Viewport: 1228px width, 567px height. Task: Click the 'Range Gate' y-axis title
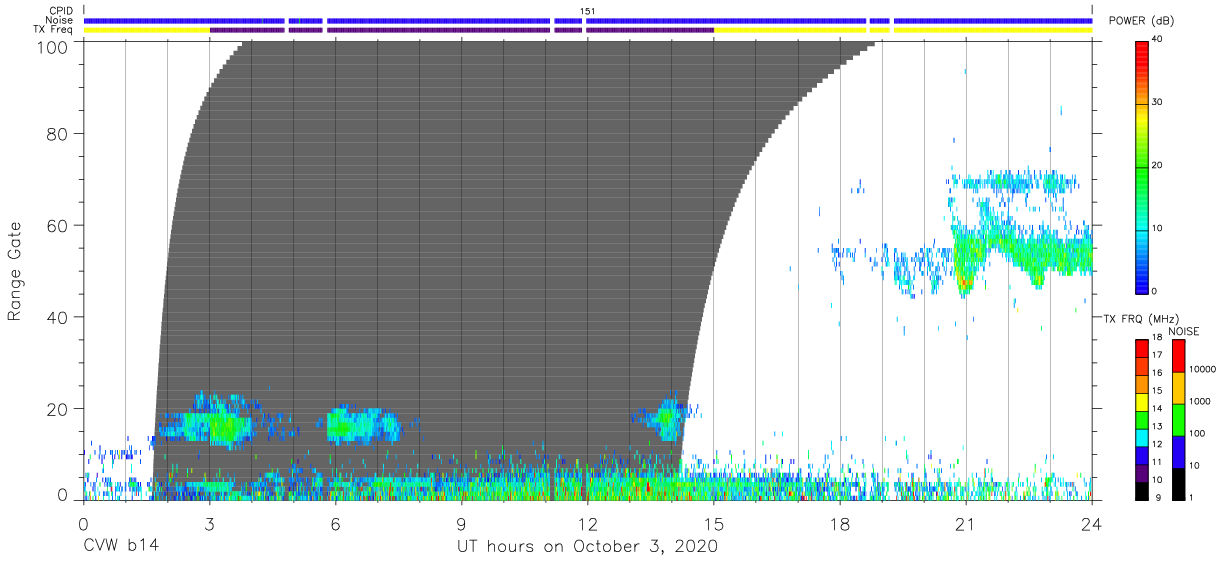[15, 271]
